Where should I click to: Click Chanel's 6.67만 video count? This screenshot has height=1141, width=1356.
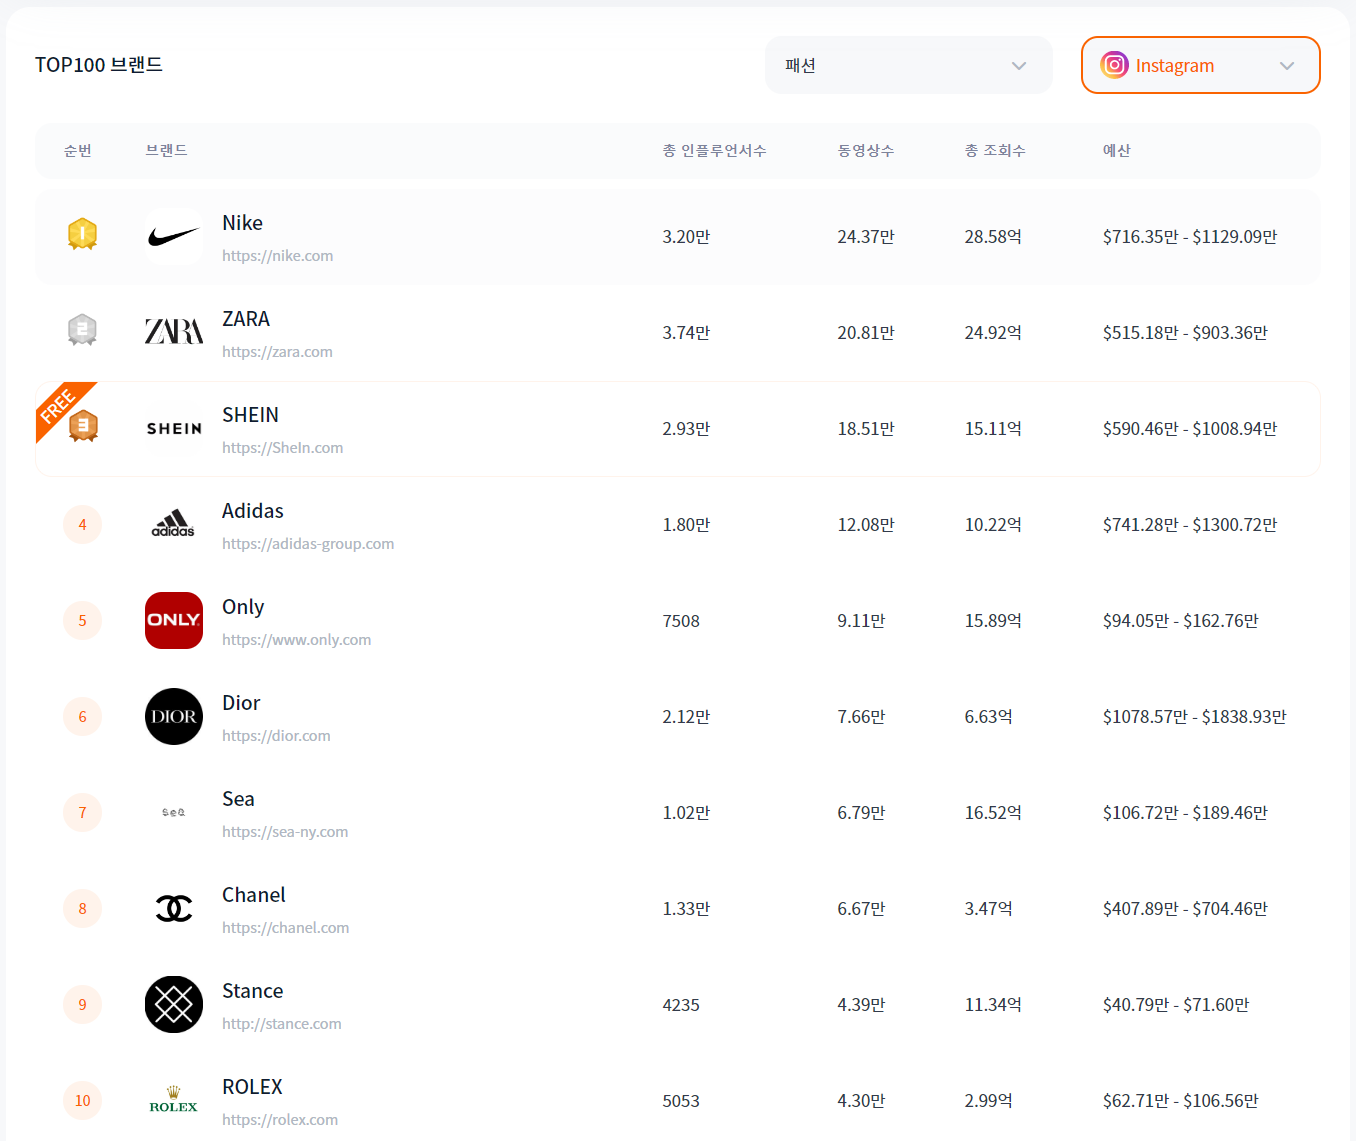pyautogui.click(x=861, y=909)
